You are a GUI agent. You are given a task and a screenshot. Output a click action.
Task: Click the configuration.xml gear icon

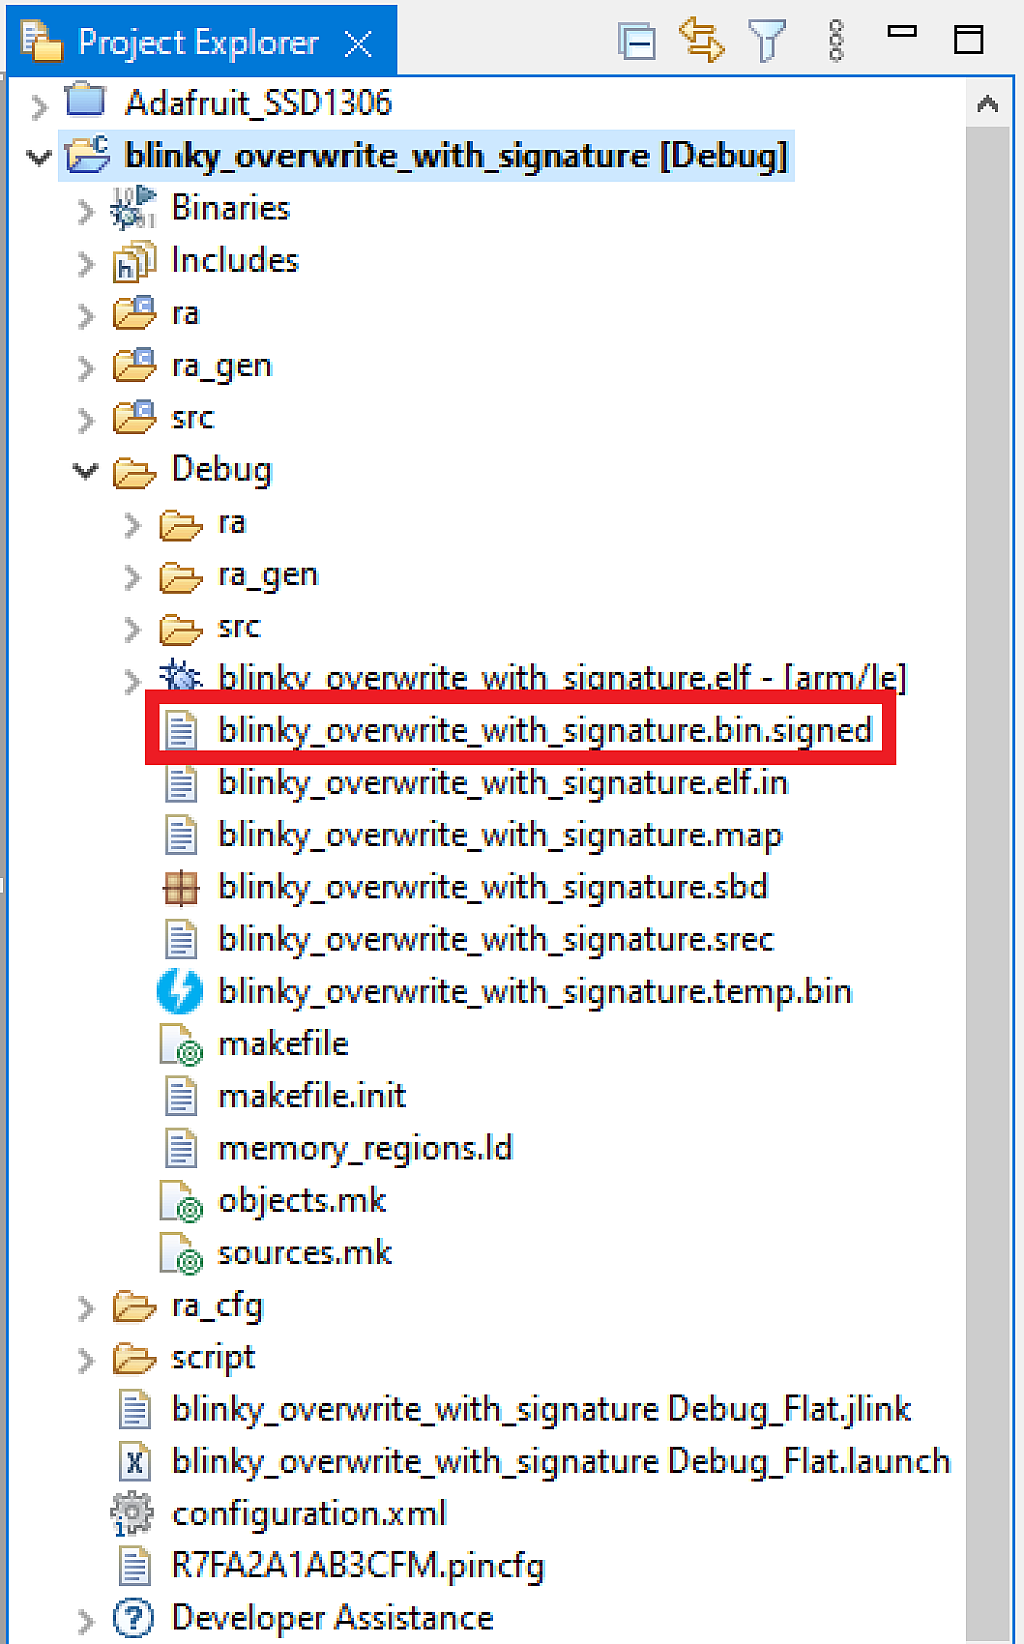pyautogui.click(x=132, y=1513)
